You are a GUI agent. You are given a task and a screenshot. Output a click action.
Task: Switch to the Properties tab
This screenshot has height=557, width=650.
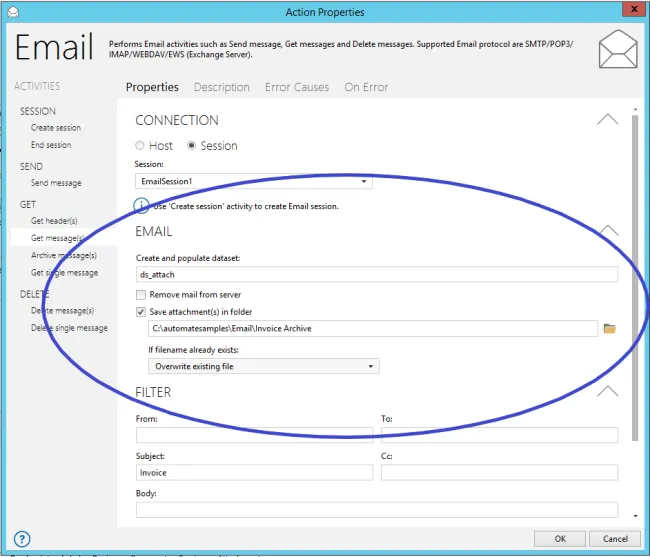point(152,87)
